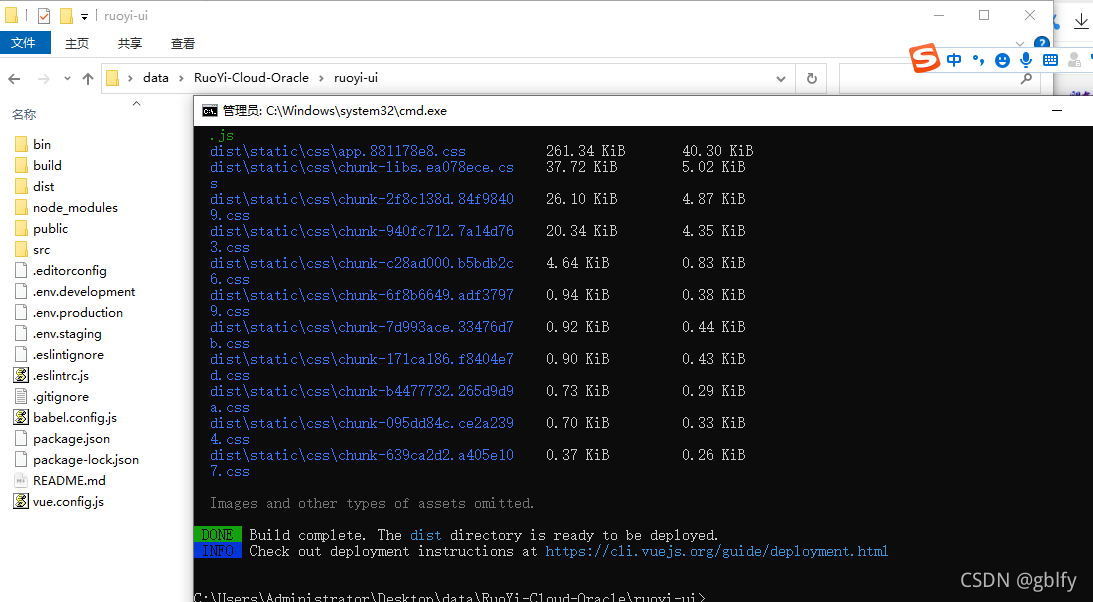The width and height of the screenshot is (1093, 602).
Task: Select the dist folder icon
Action: (21, 186)
